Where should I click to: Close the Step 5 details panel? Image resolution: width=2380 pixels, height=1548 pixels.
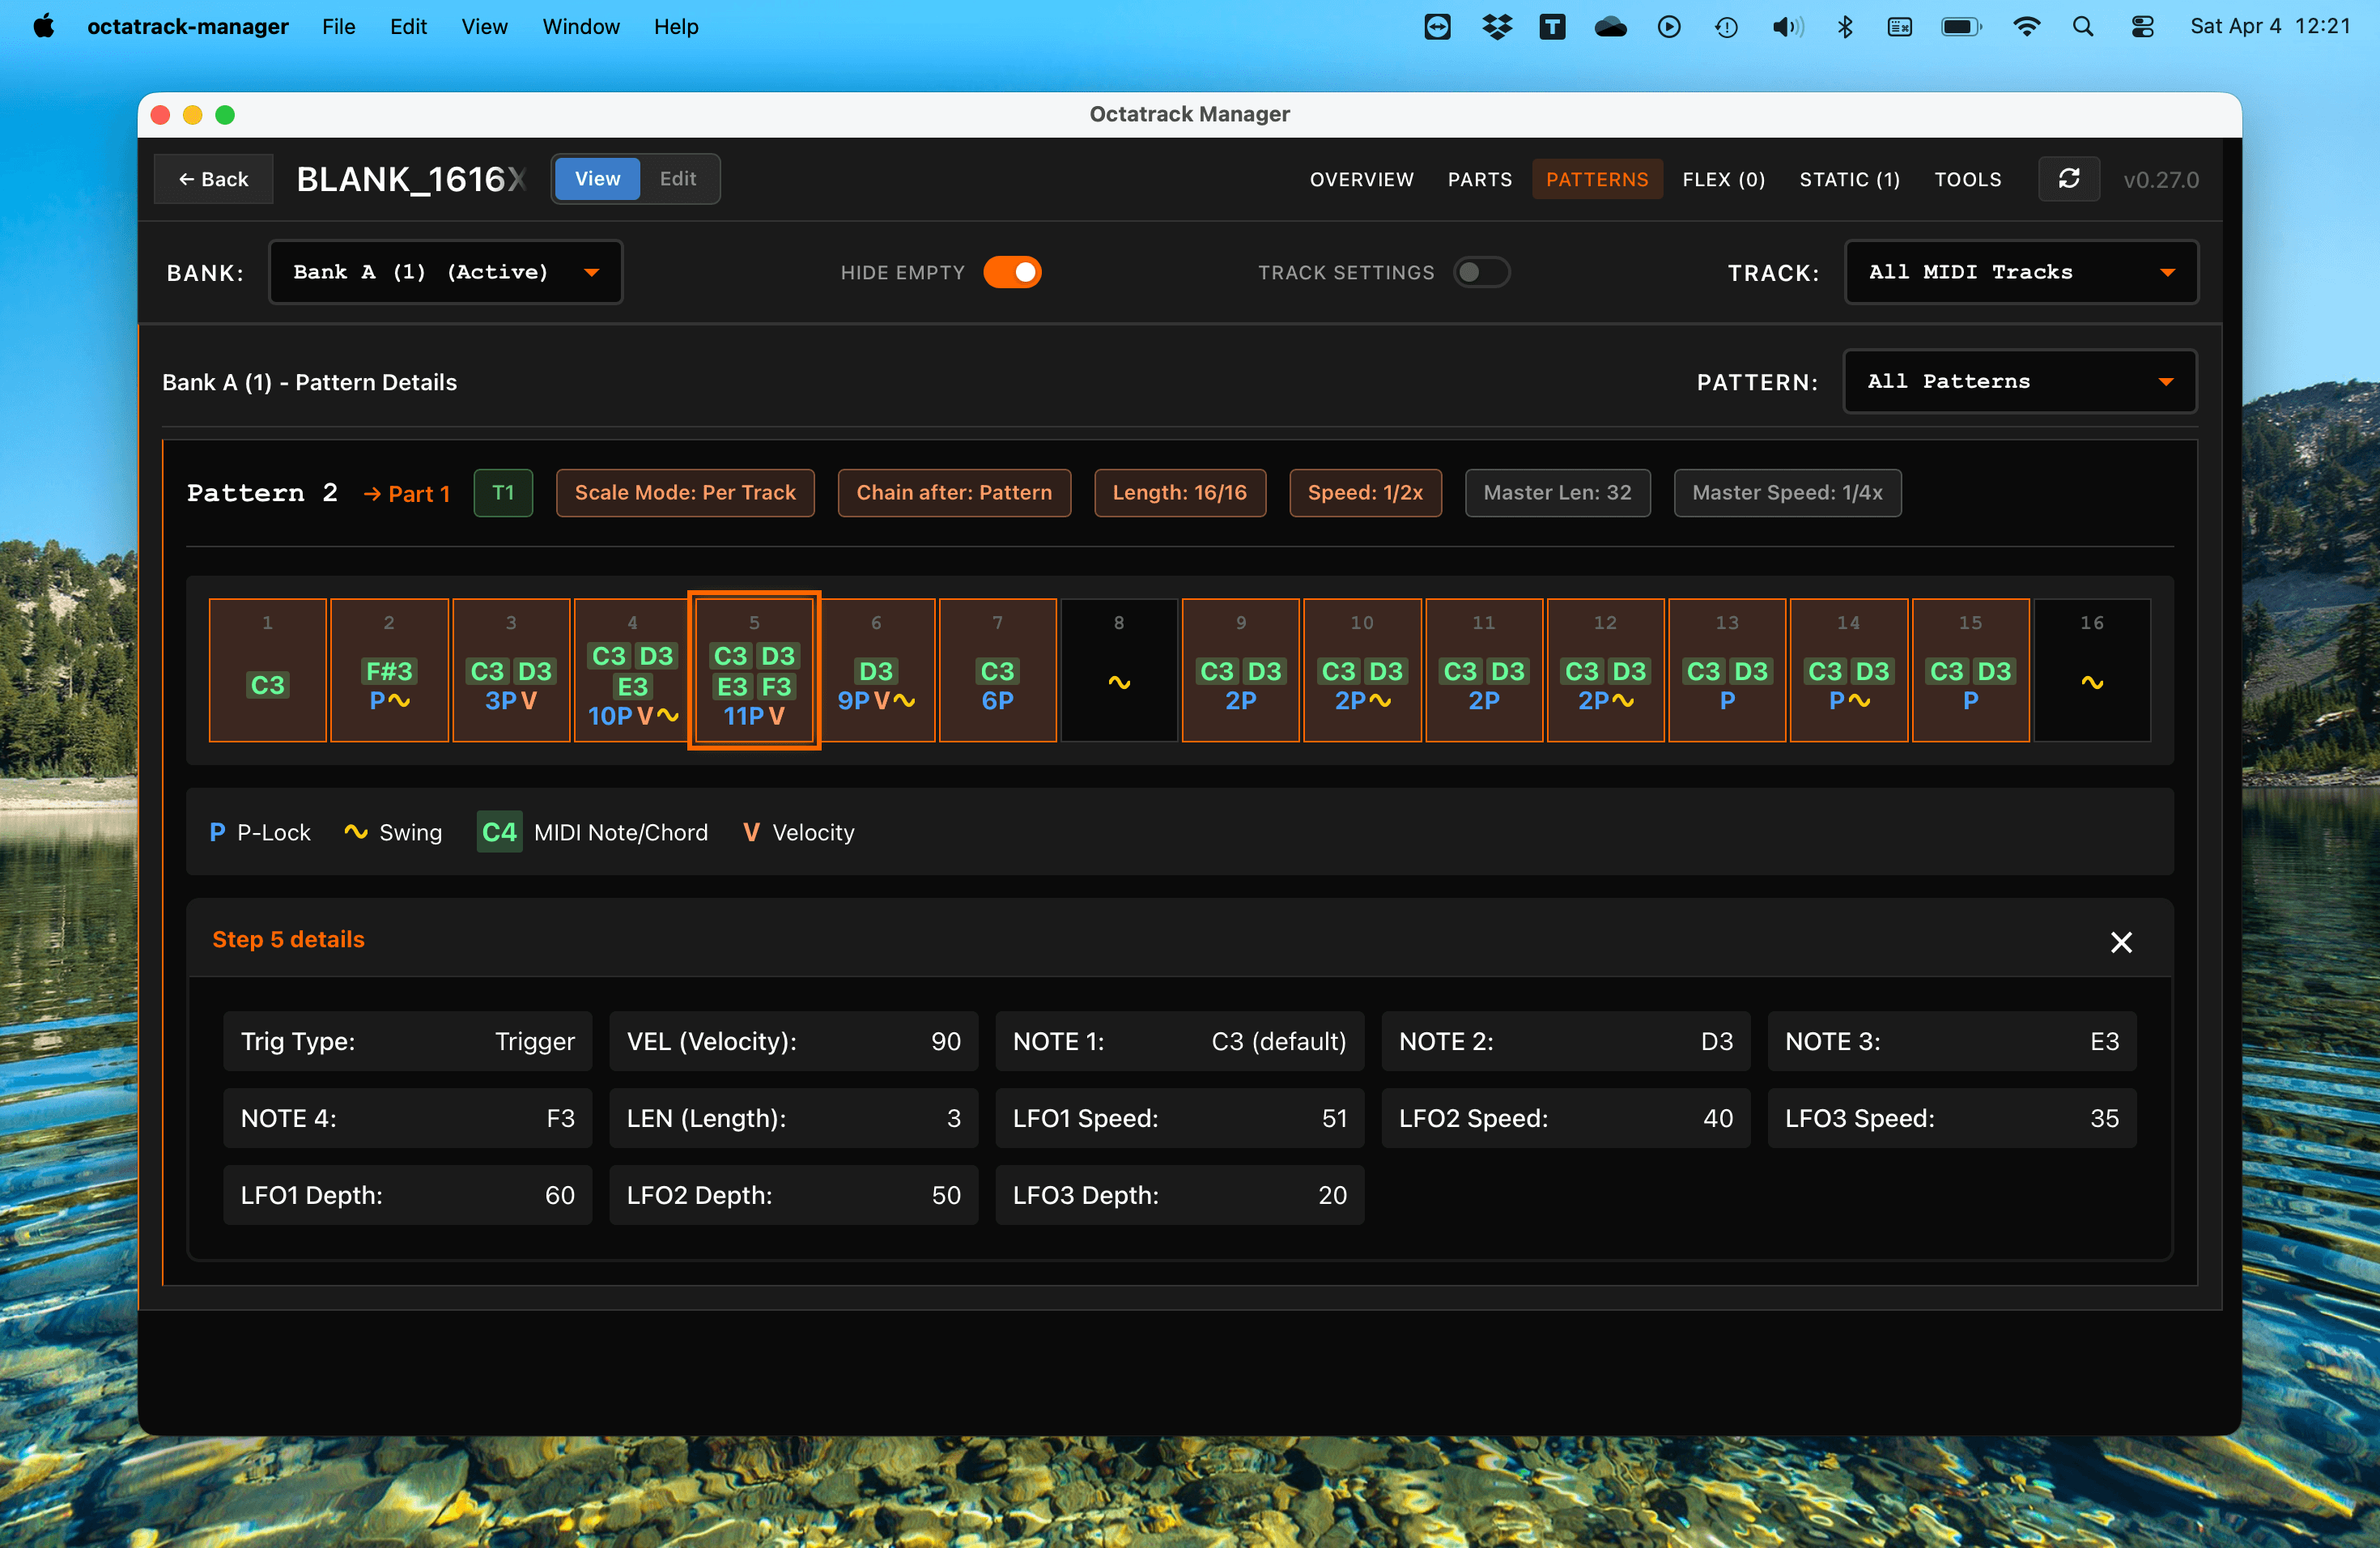2122,941
